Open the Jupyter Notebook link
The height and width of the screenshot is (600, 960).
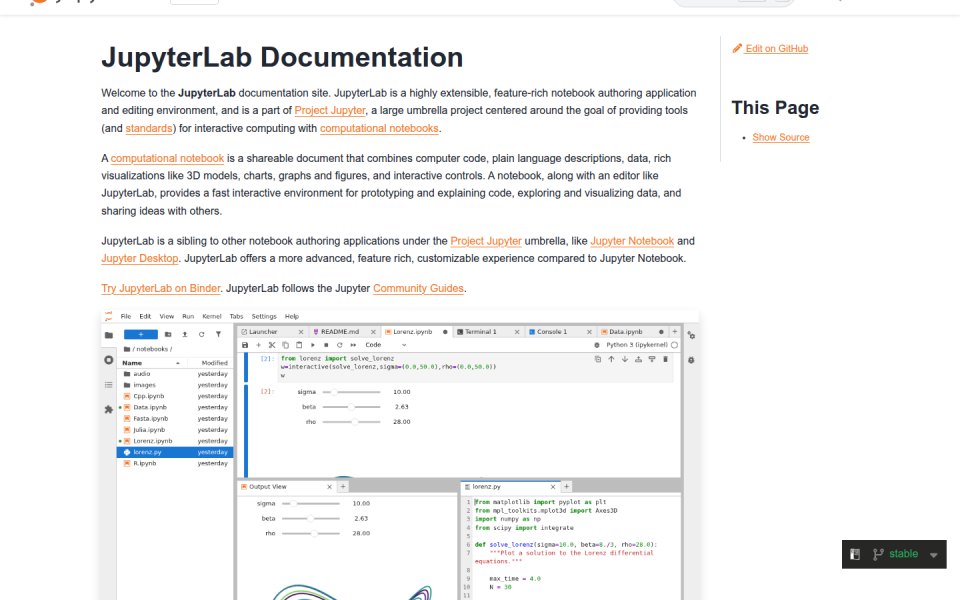(x=632, y=241)
